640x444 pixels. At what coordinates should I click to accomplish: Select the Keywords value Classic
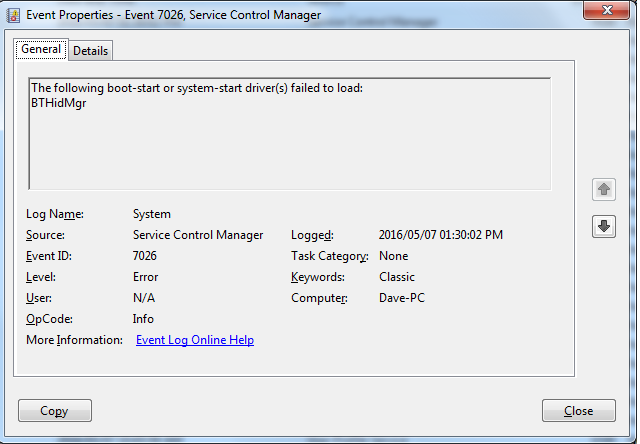coord(397,277)
